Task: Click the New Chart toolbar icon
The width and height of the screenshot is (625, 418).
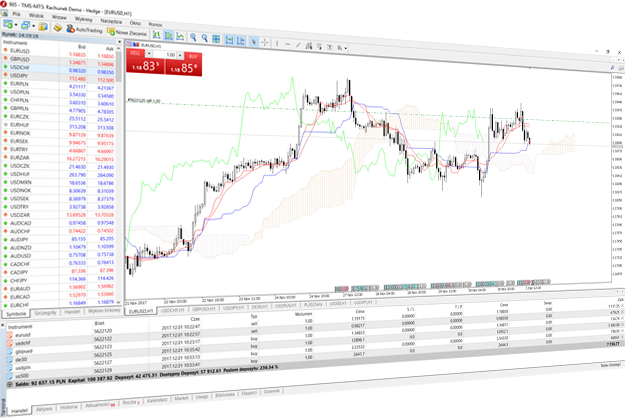Action: click(8, 24)
